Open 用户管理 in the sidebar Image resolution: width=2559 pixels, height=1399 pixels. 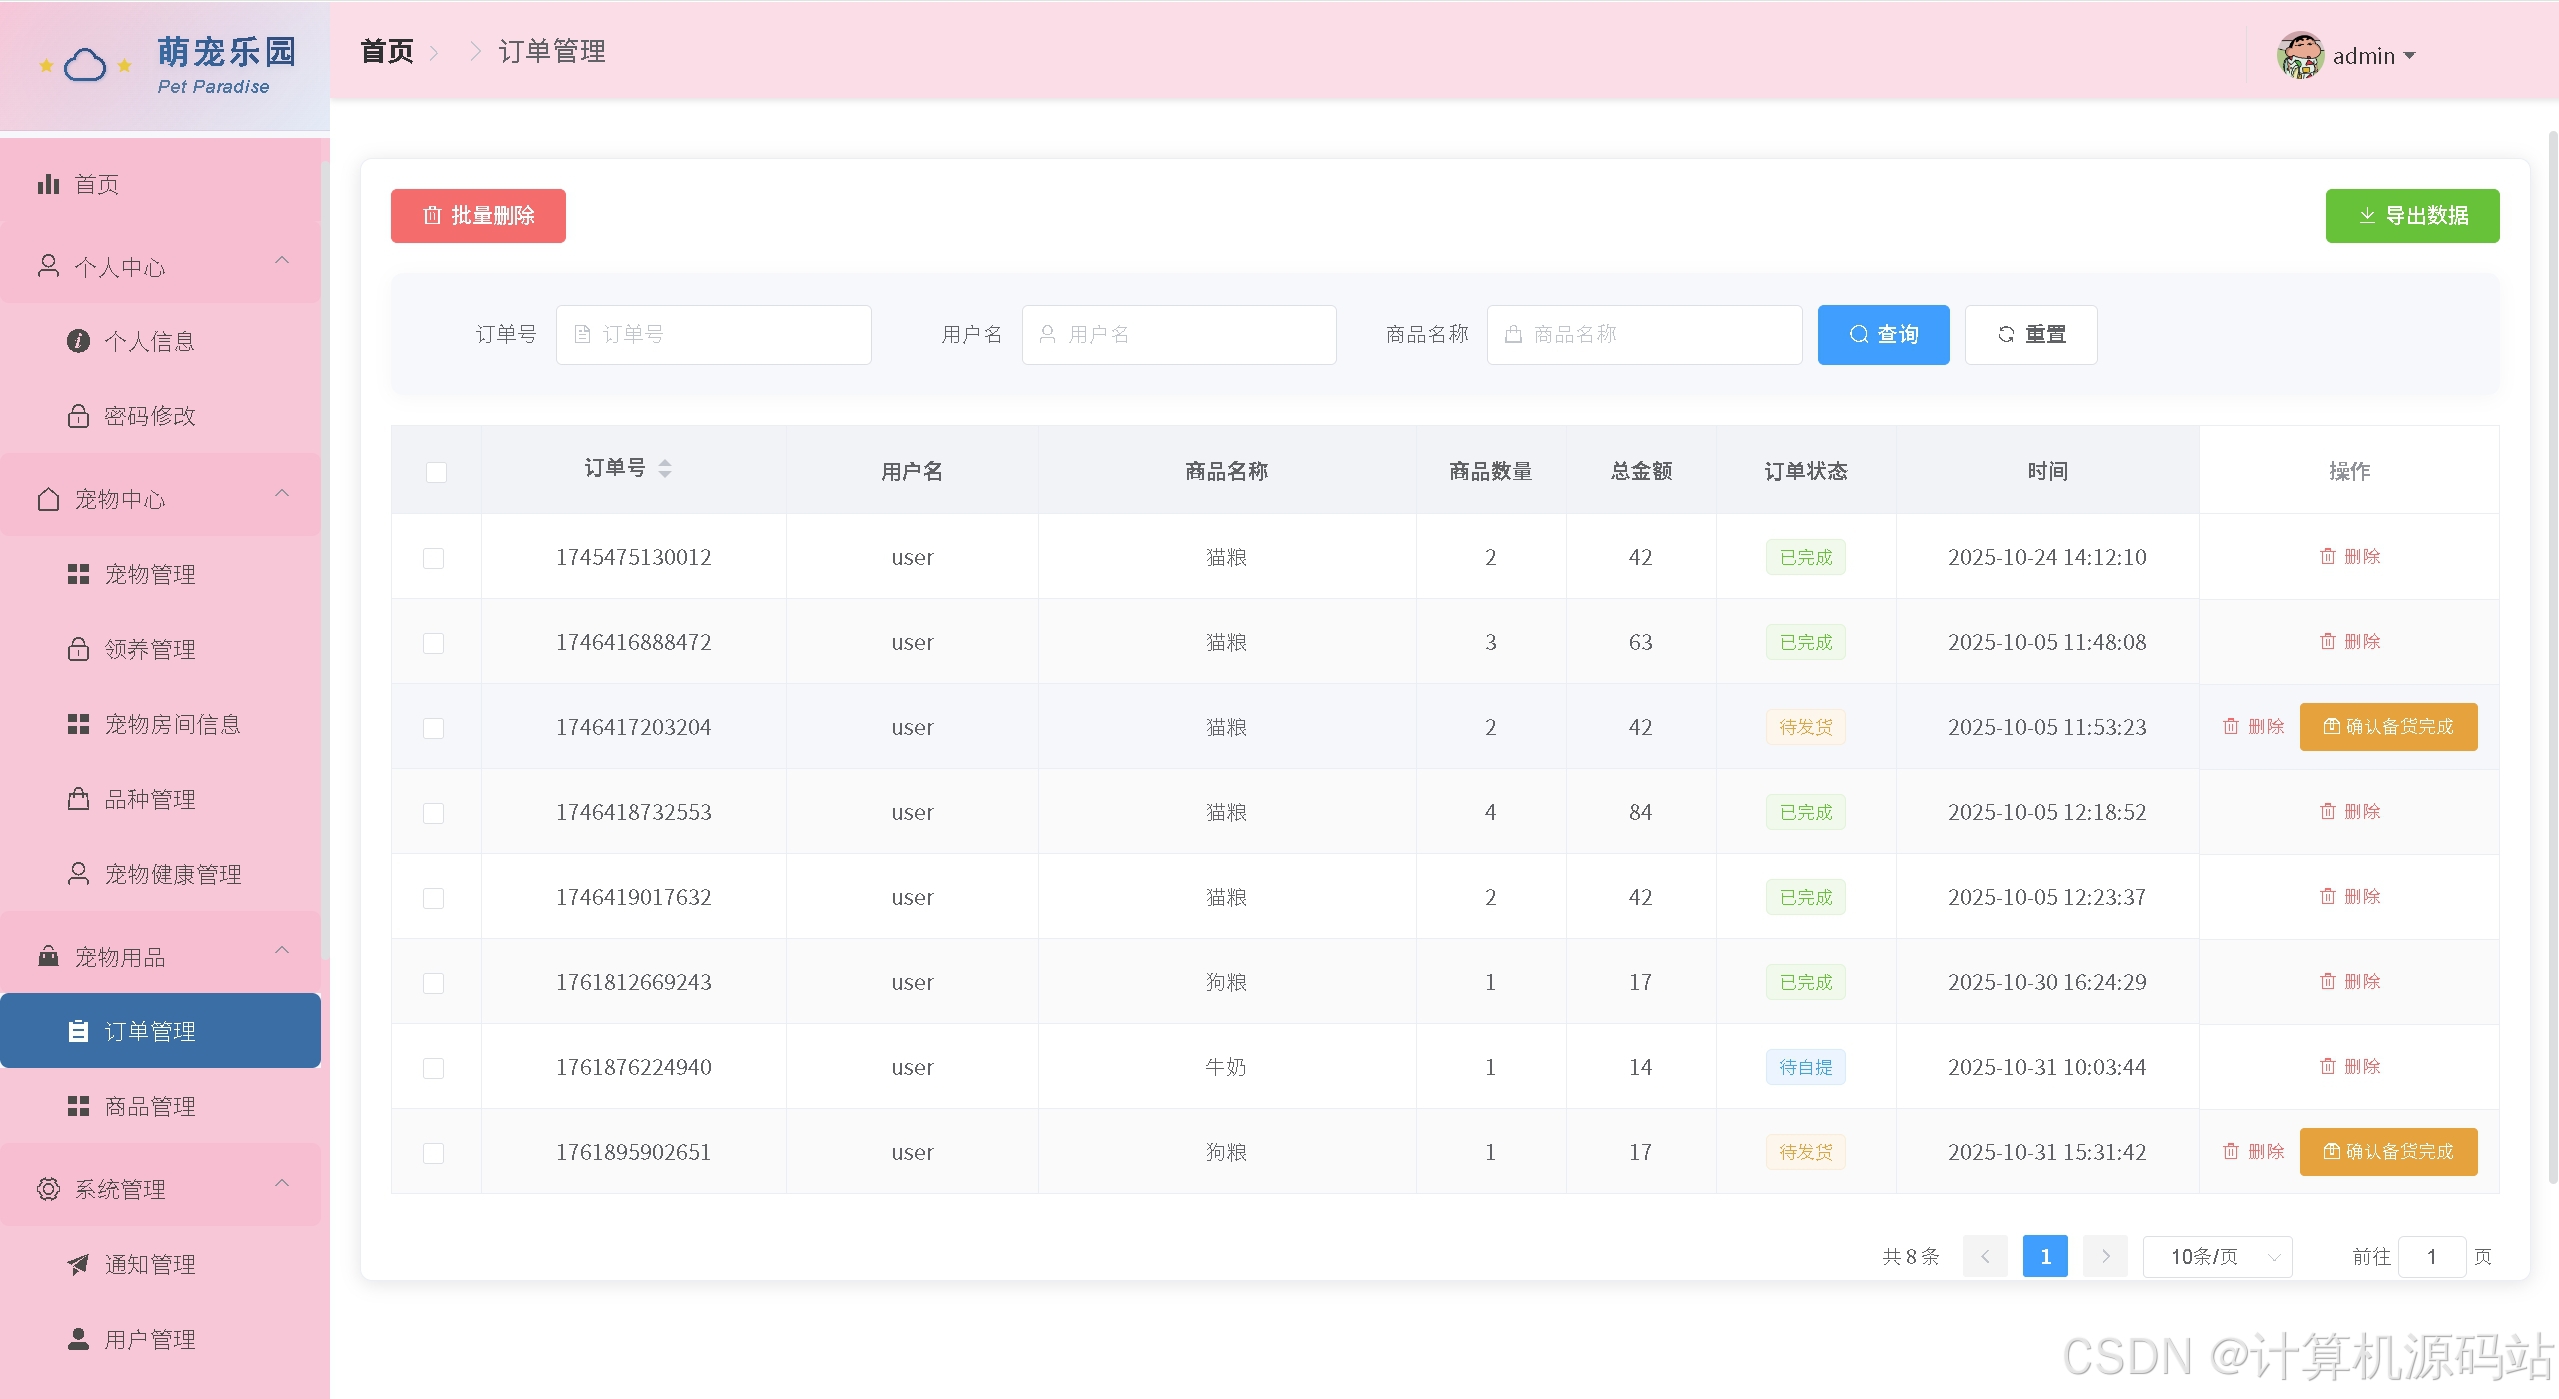coord(160,1339)
